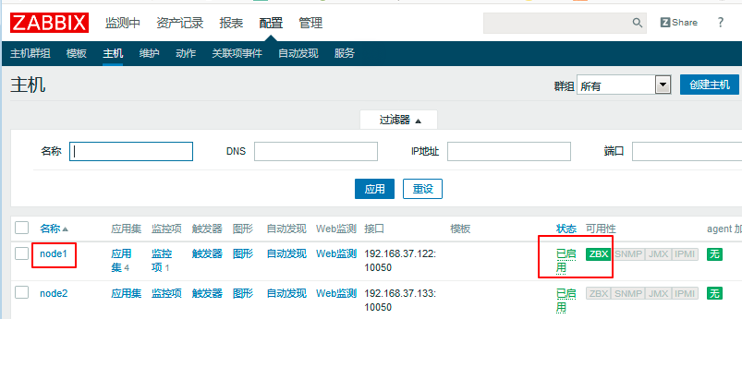751x375 pixels.
Task: Open node2 监控项 link
Action: (x=167, y=293)
